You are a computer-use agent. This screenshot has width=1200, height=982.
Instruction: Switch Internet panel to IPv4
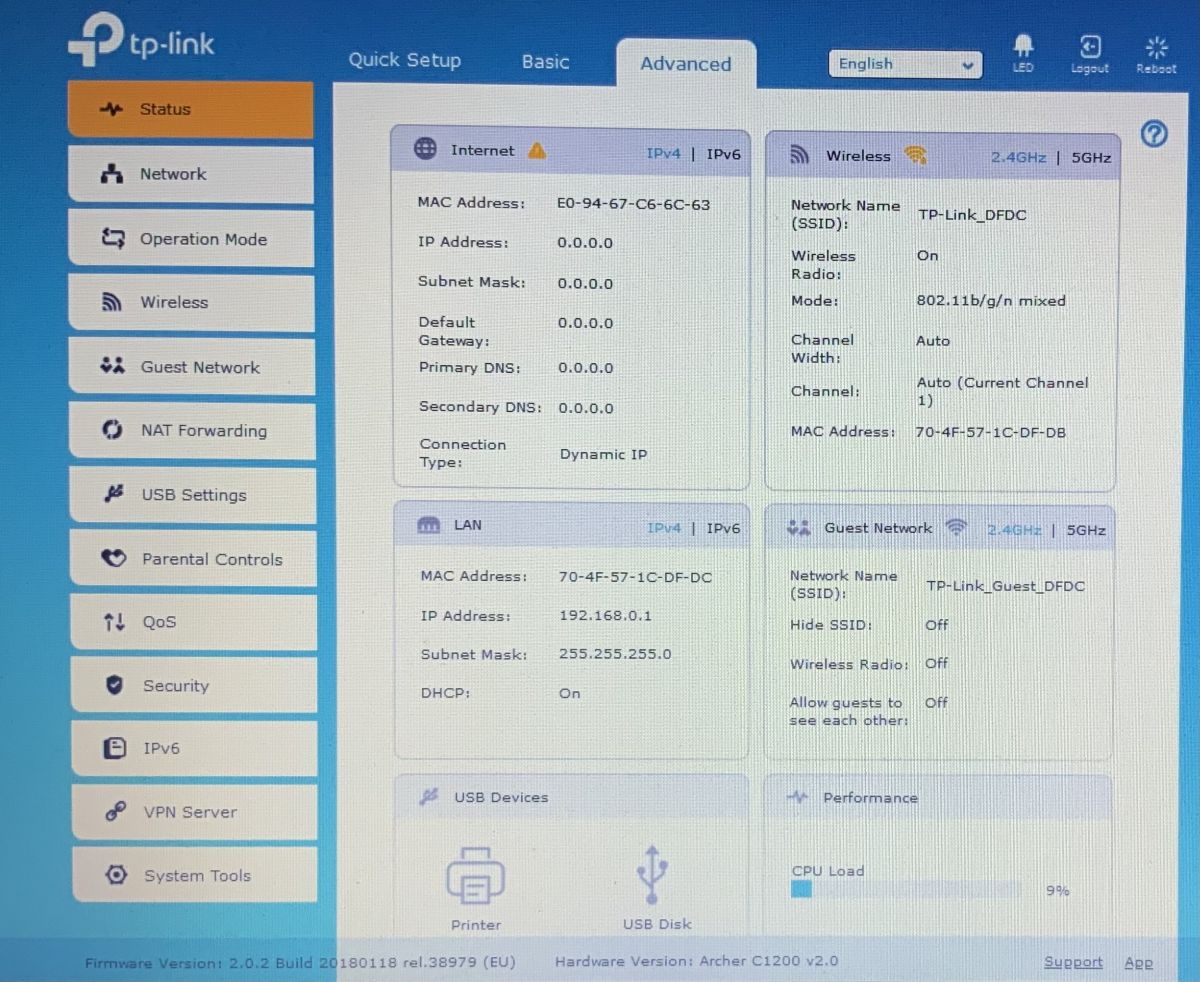(x=663, y=153)
